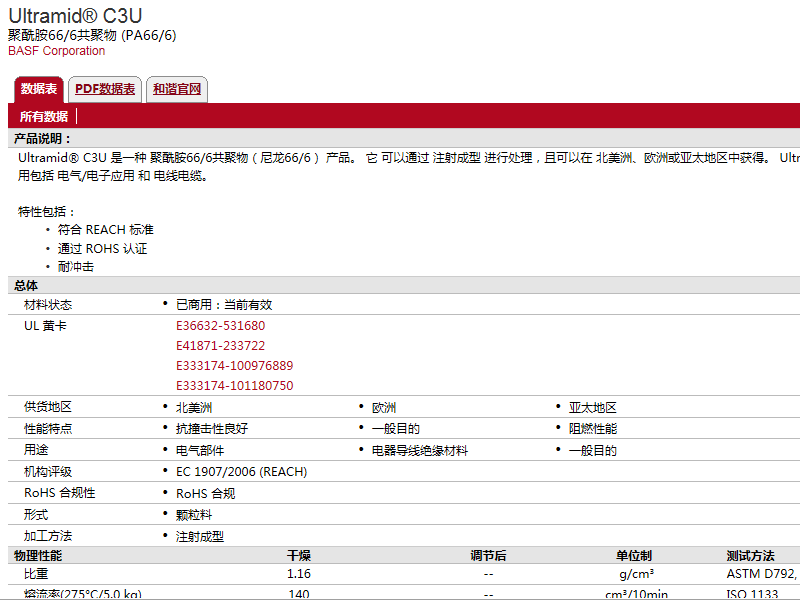Click the 聚酰胺66/6共聚物 (PA66/6) subtitle
800x601 pixels.
click(92, 35)
